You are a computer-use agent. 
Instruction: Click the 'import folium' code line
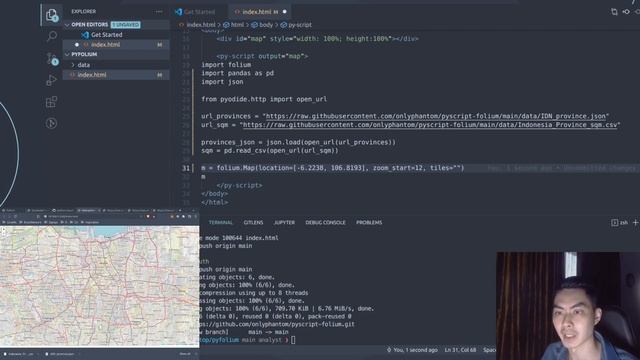[226, 65]
